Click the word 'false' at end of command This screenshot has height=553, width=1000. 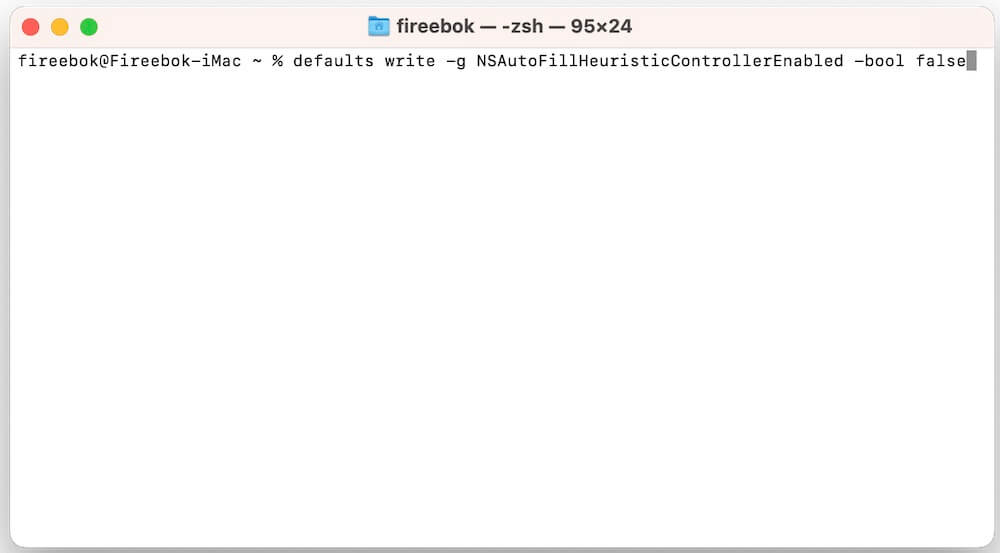coord(941,61)
